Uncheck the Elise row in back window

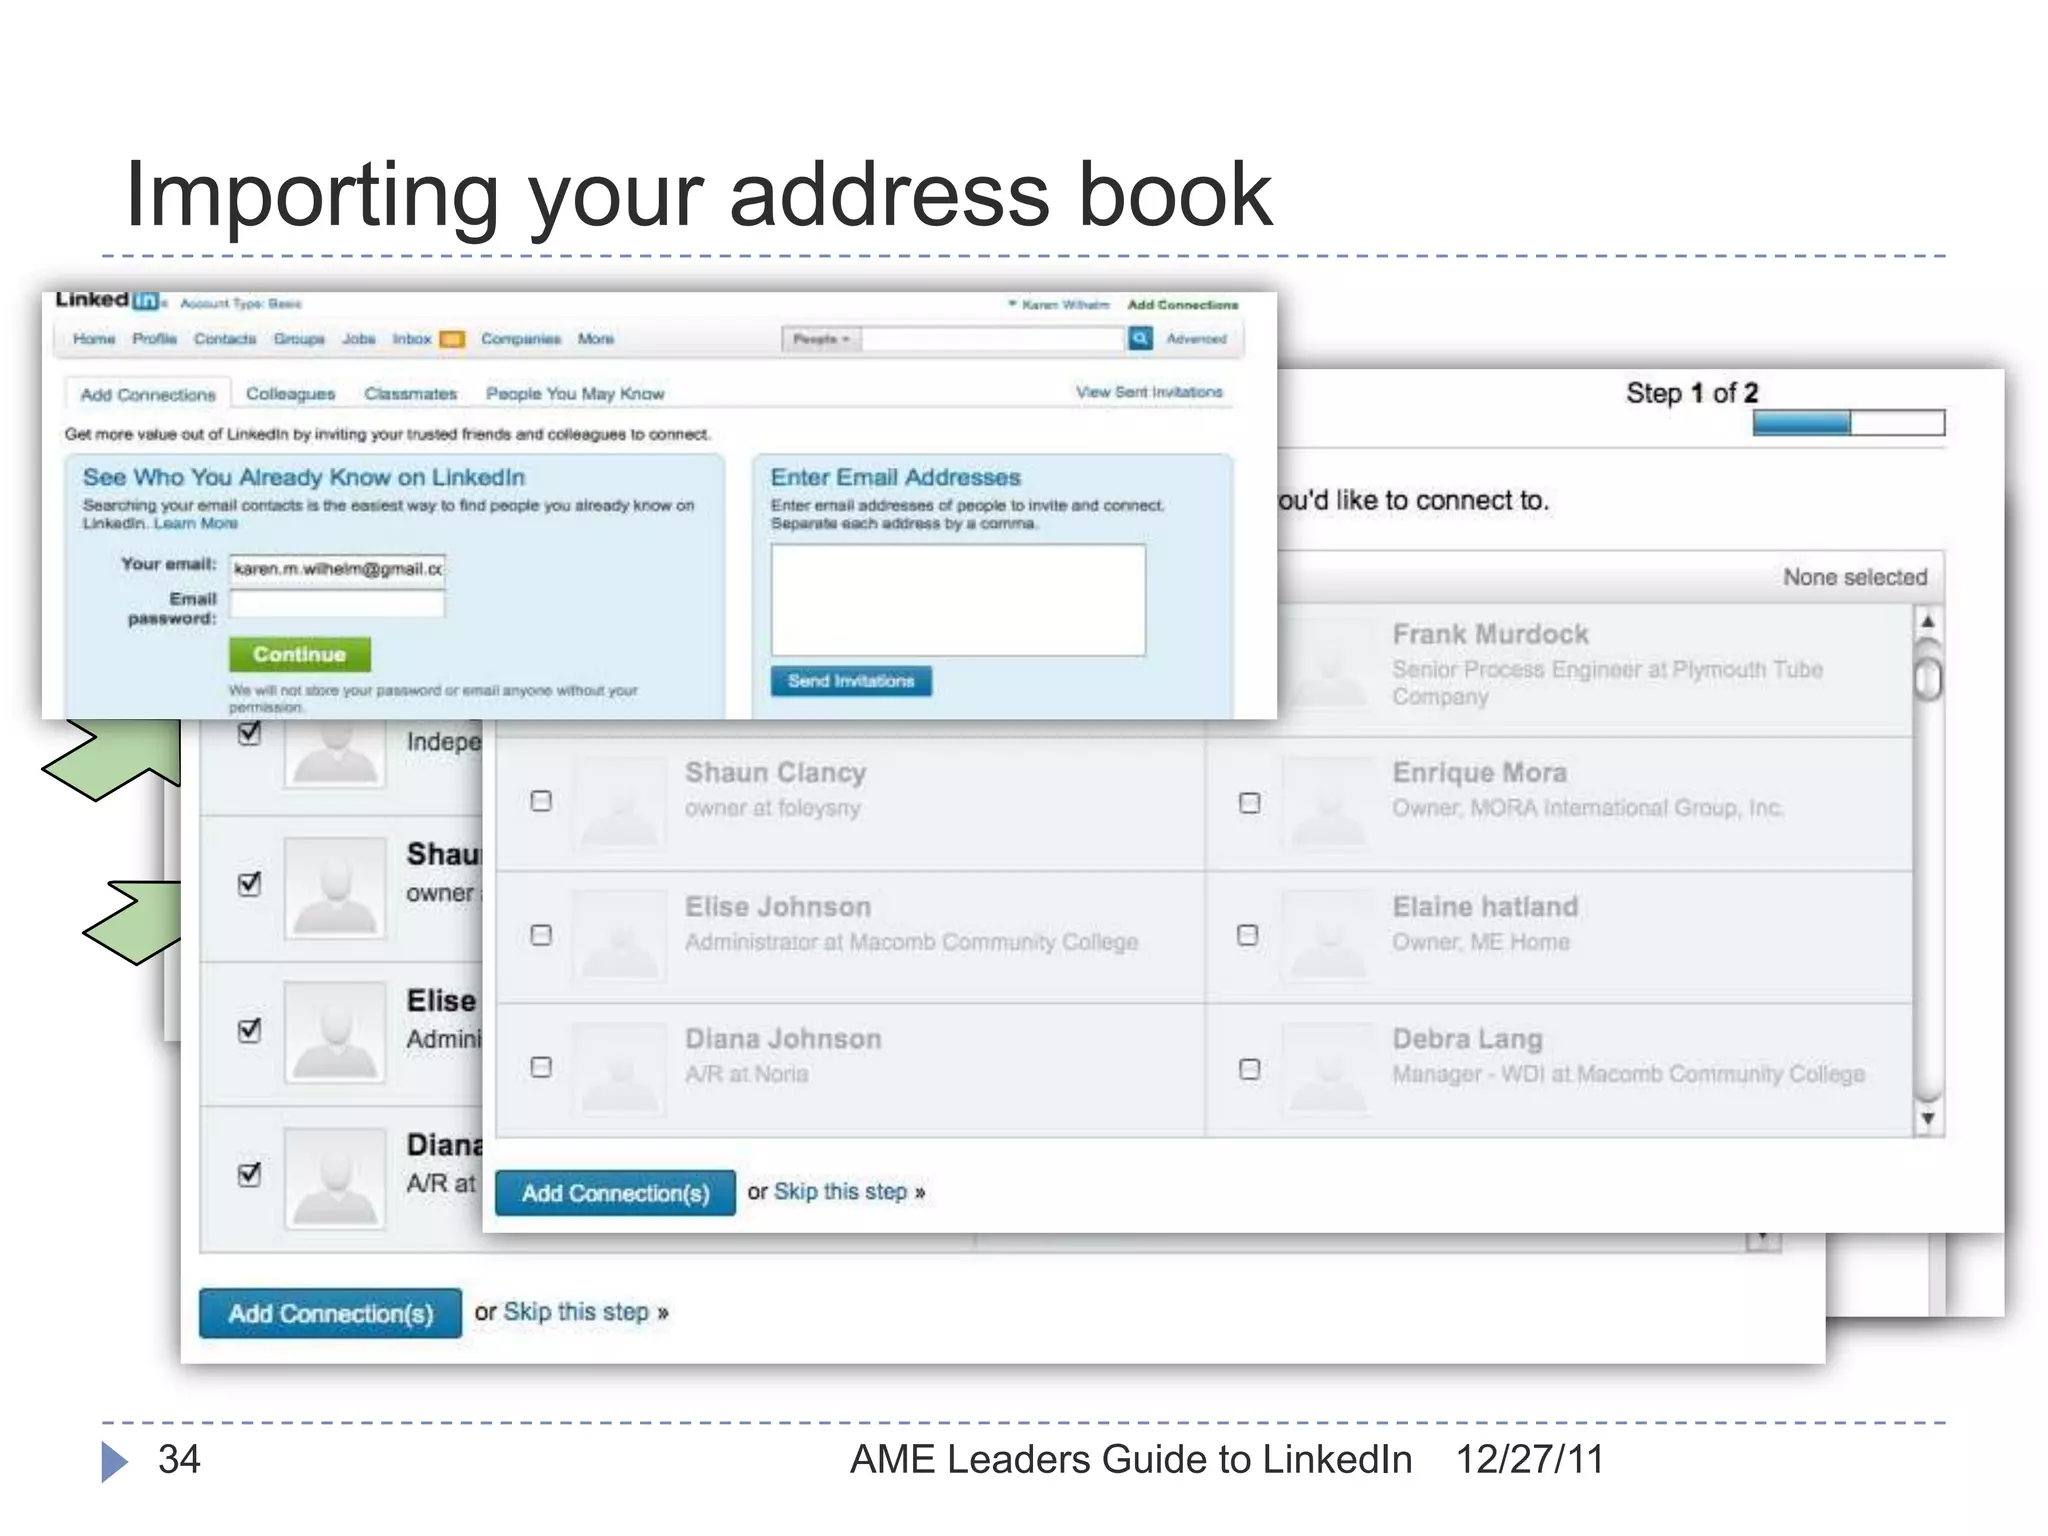click(x=250, y=1030)
